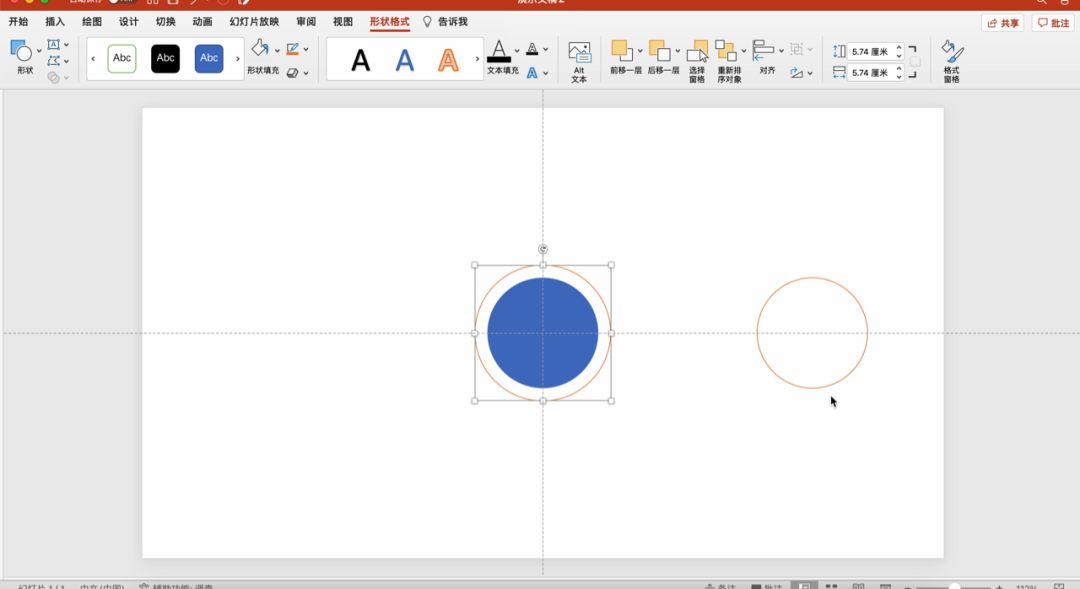Screen dimensions: 1080x589
Task: Apply the black A WordArt style
Action: 360,61
